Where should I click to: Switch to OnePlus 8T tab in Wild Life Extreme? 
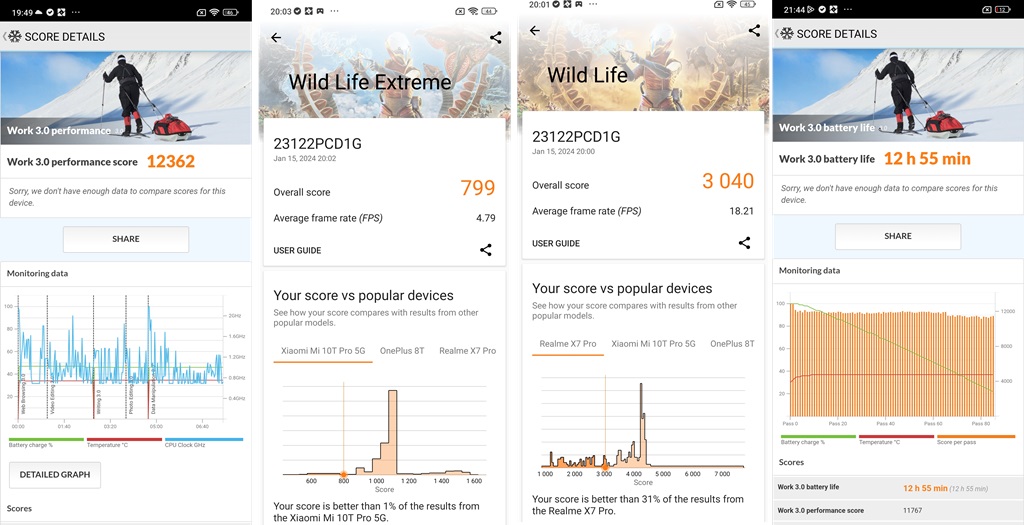402,351
